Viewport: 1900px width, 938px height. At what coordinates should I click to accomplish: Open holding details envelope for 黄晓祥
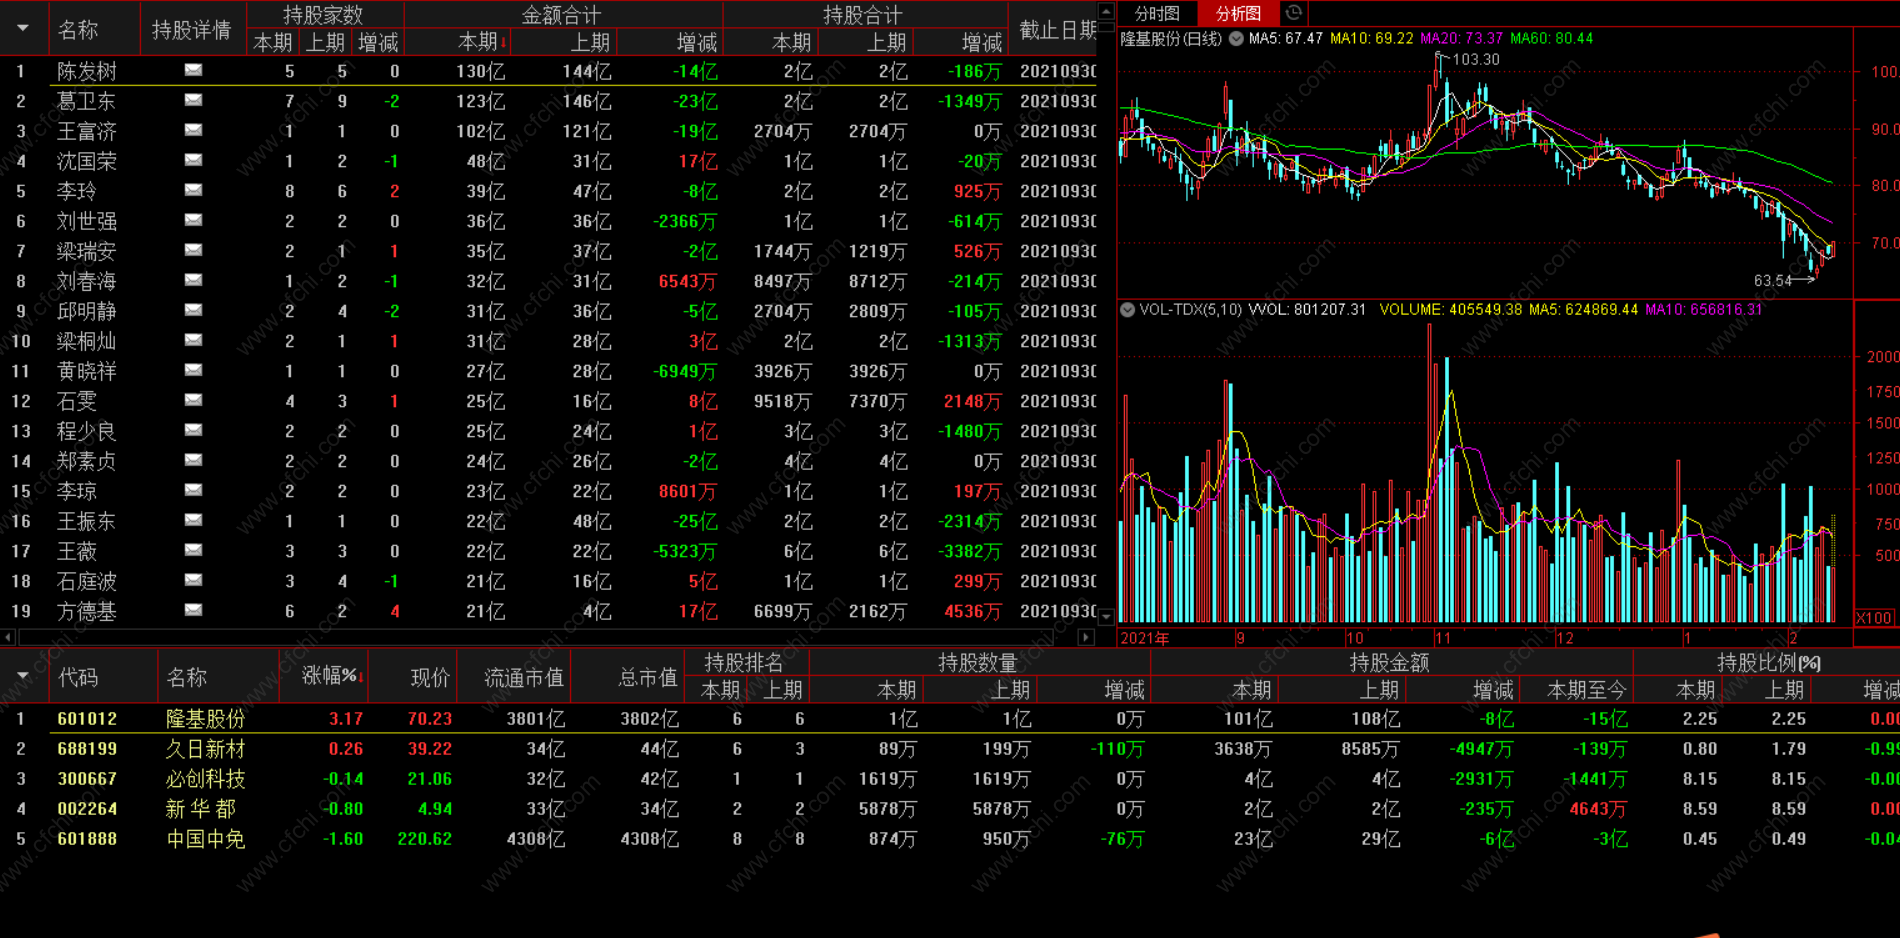tap(193, 370)
